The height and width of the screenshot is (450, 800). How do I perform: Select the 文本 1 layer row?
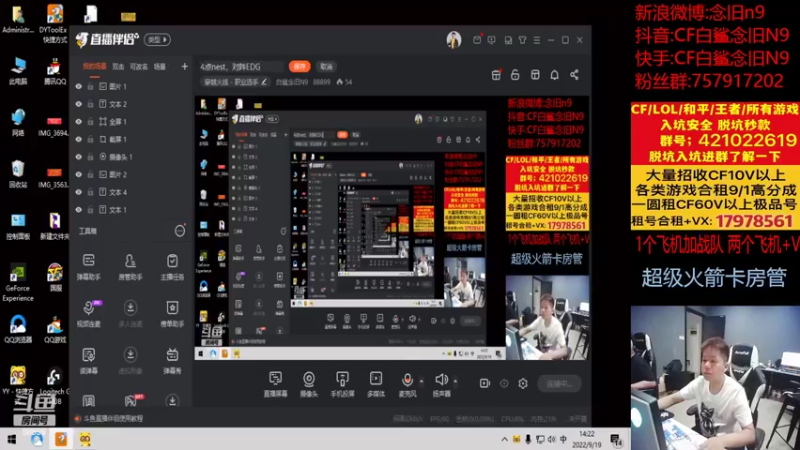point(131,210)
